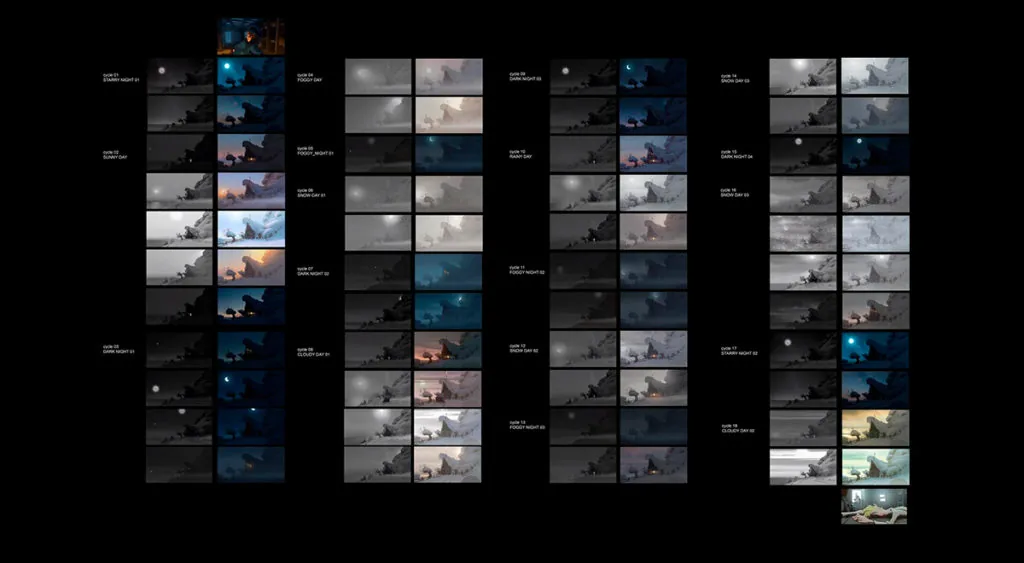The image size is (1024, 563).
Task: Select color thumbnail in cycle 03 label row
Action: pos(251,349)
